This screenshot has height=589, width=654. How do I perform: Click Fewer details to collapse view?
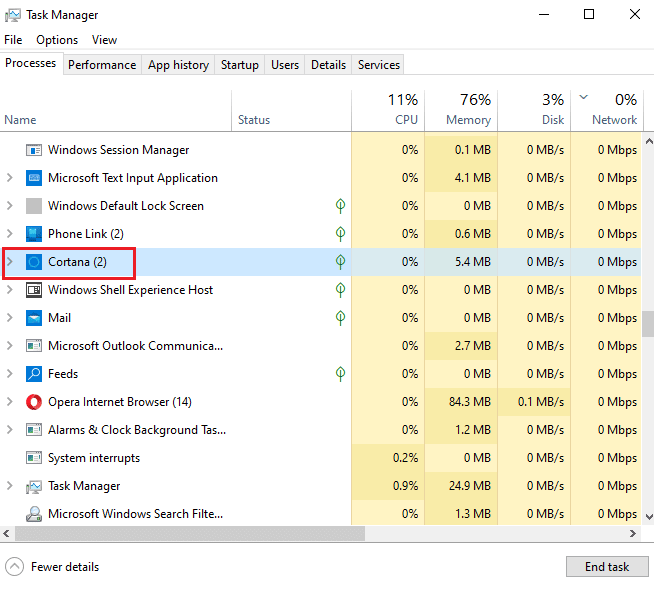(53, 566)
